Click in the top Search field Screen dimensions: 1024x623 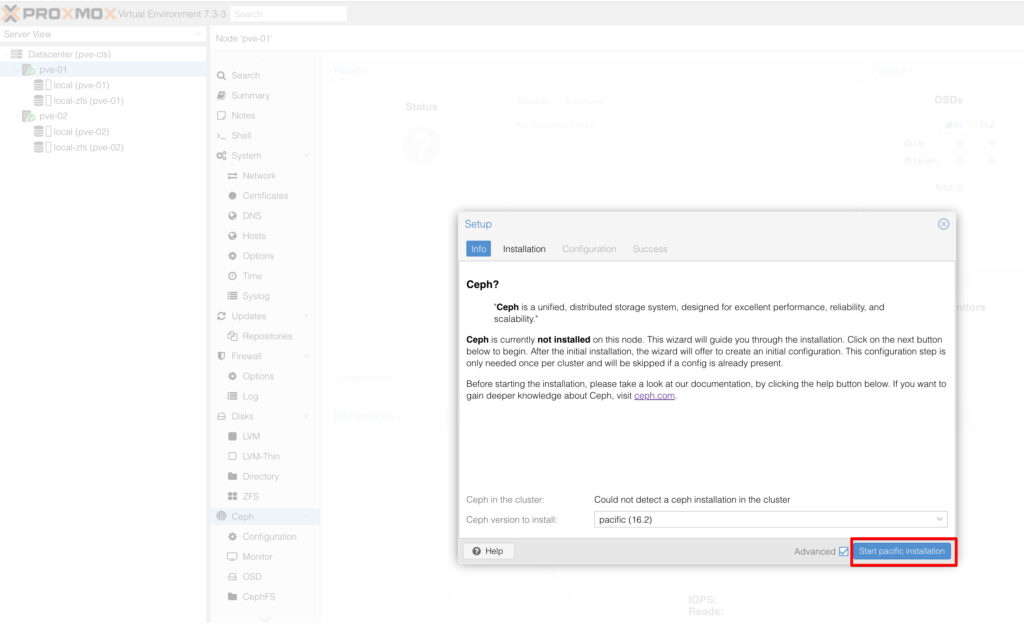coord(288,14)
